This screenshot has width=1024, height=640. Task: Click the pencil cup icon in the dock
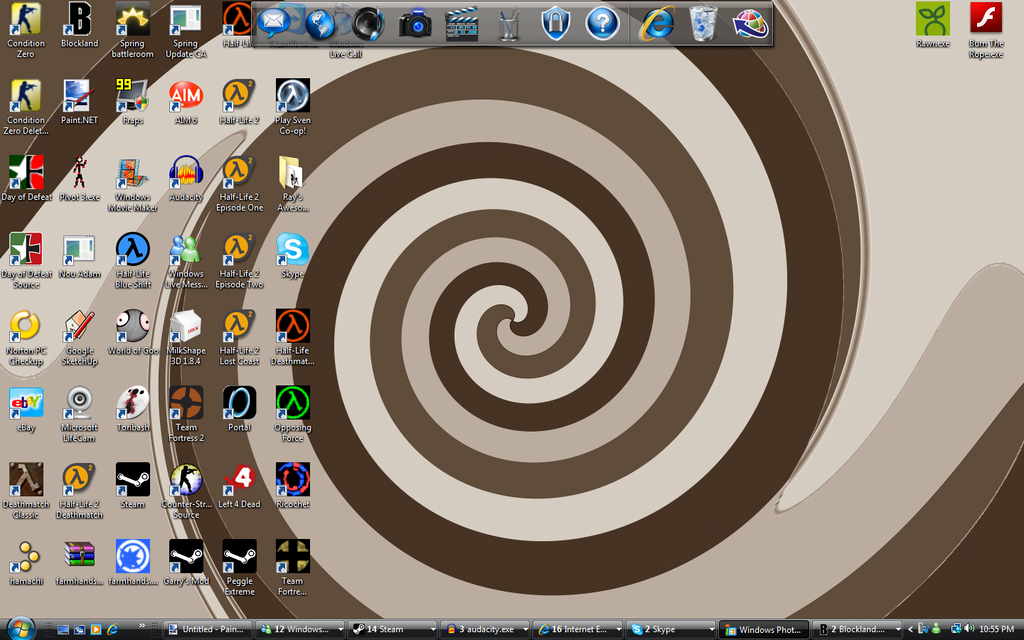(x=508, y=25)
